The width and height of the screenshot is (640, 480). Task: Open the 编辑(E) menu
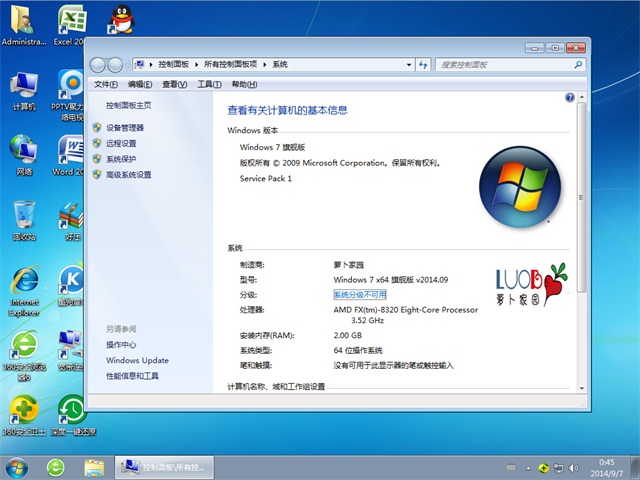[x=140, y=84]
